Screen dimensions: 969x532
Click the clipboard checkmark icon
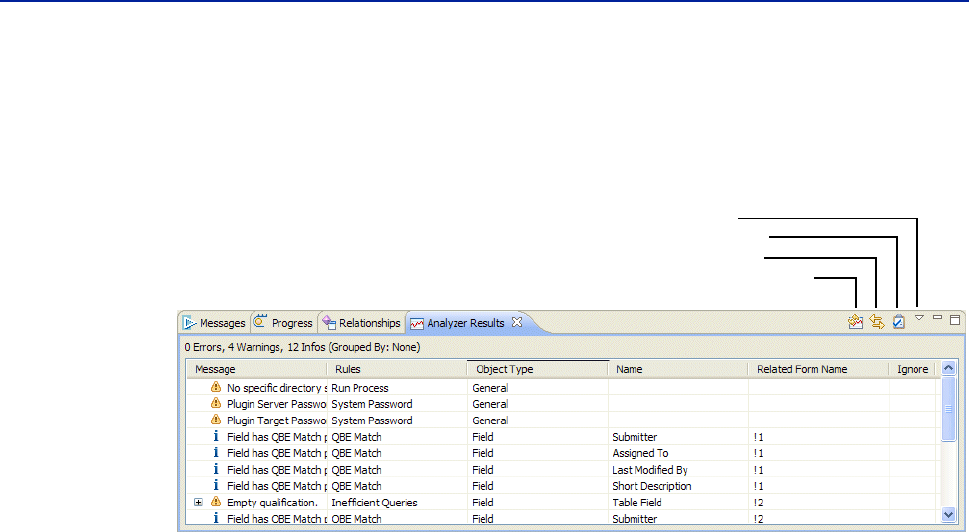[x=899, y=321]
